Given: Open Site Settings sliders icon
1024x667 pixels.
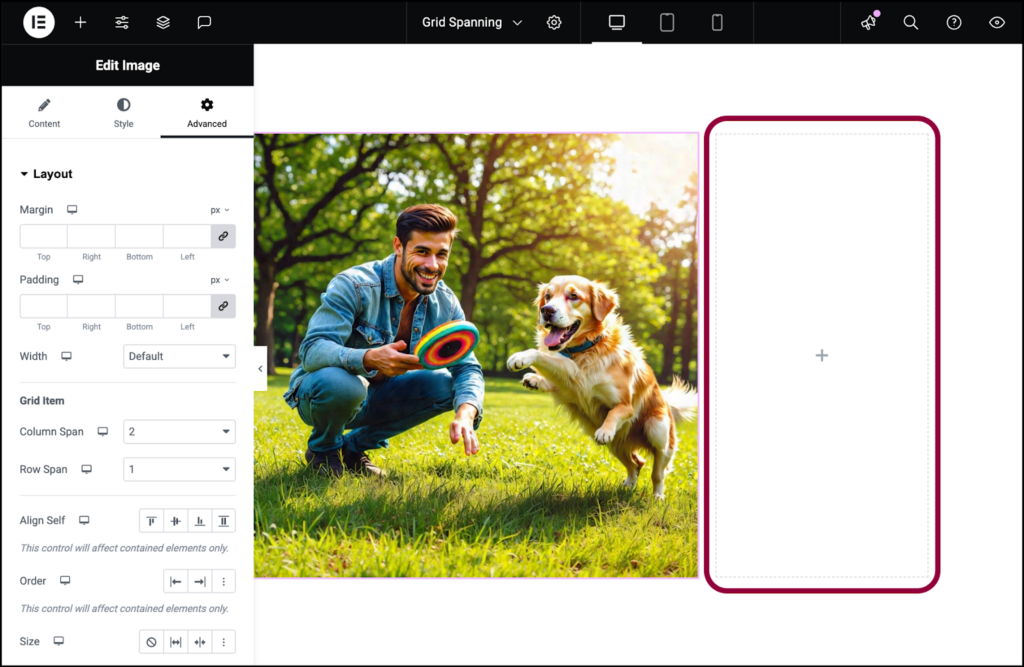Looking at the screenshot, I should click(121, 22).
